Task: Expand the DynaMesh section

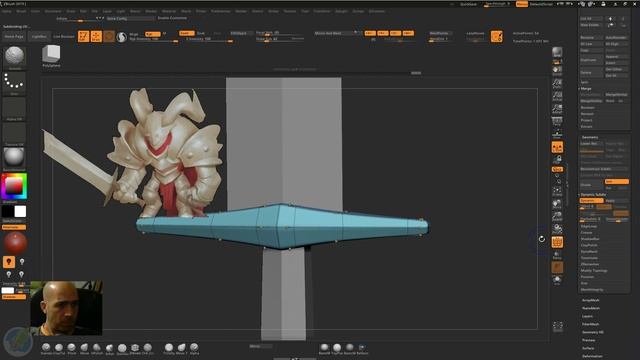Action: click(589, 251)
